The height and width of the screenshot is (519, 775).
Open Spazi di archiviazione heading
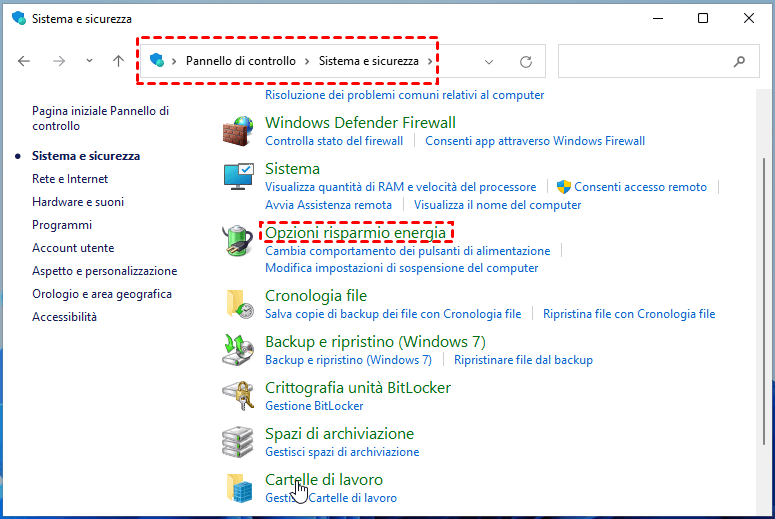click(339, 433)
